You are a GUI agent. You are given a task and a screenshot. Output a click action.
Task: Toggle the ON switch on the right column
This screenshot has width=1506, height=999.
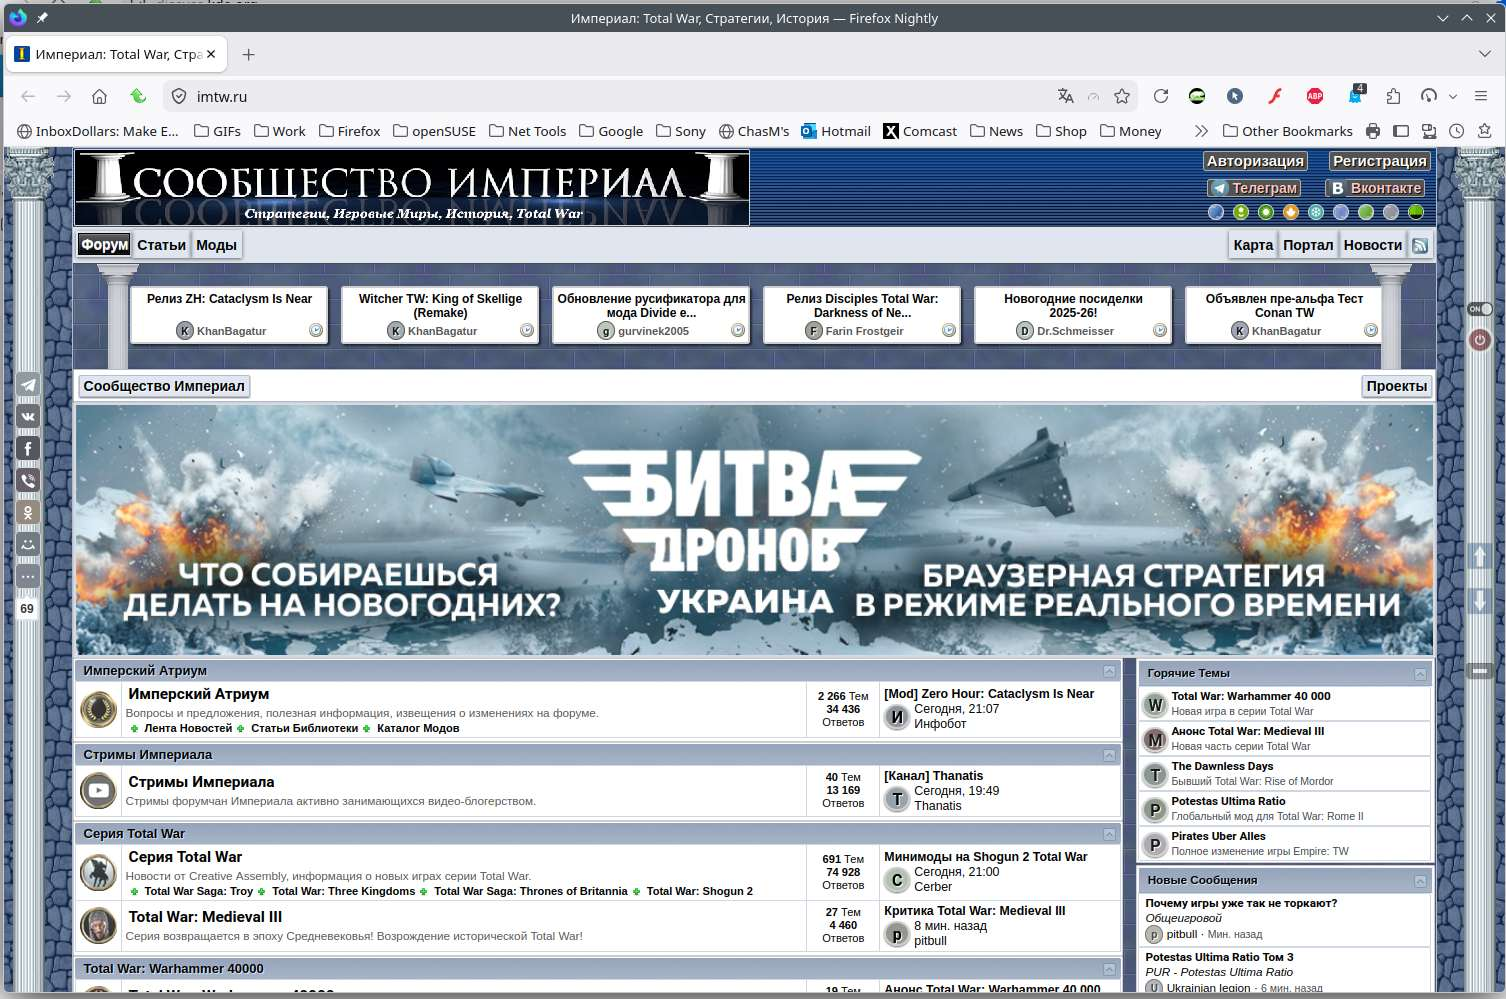(1480, 309)
